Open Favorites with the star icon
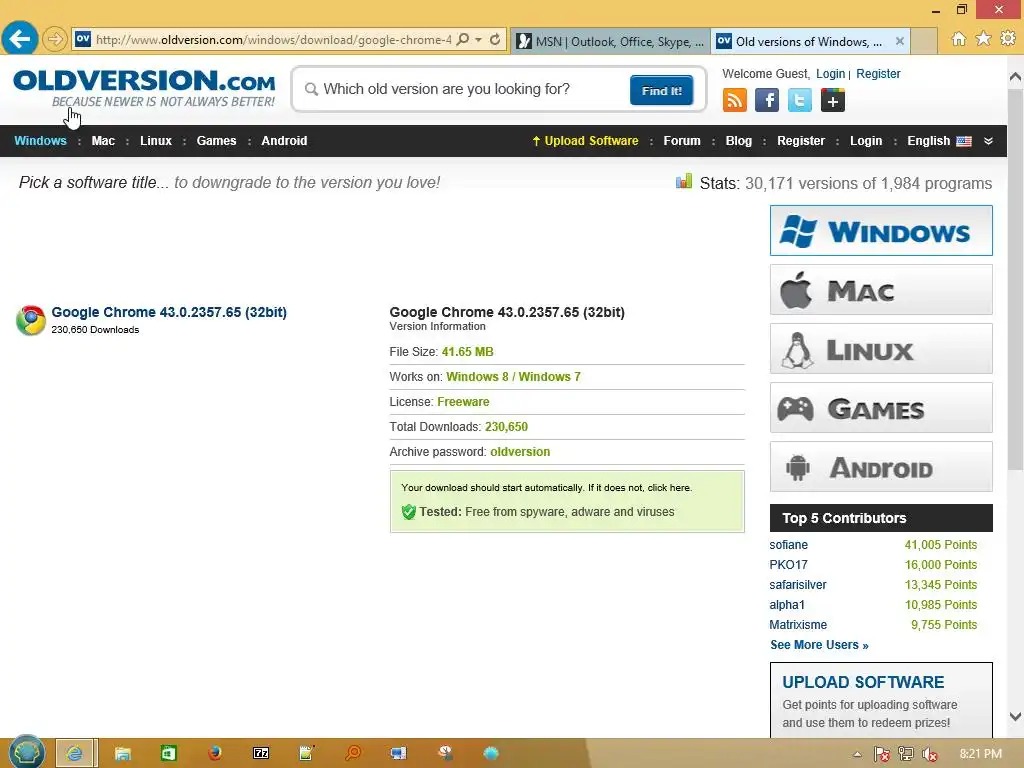1024x768 pixels. pyautogui.click(x=983, y=39)
